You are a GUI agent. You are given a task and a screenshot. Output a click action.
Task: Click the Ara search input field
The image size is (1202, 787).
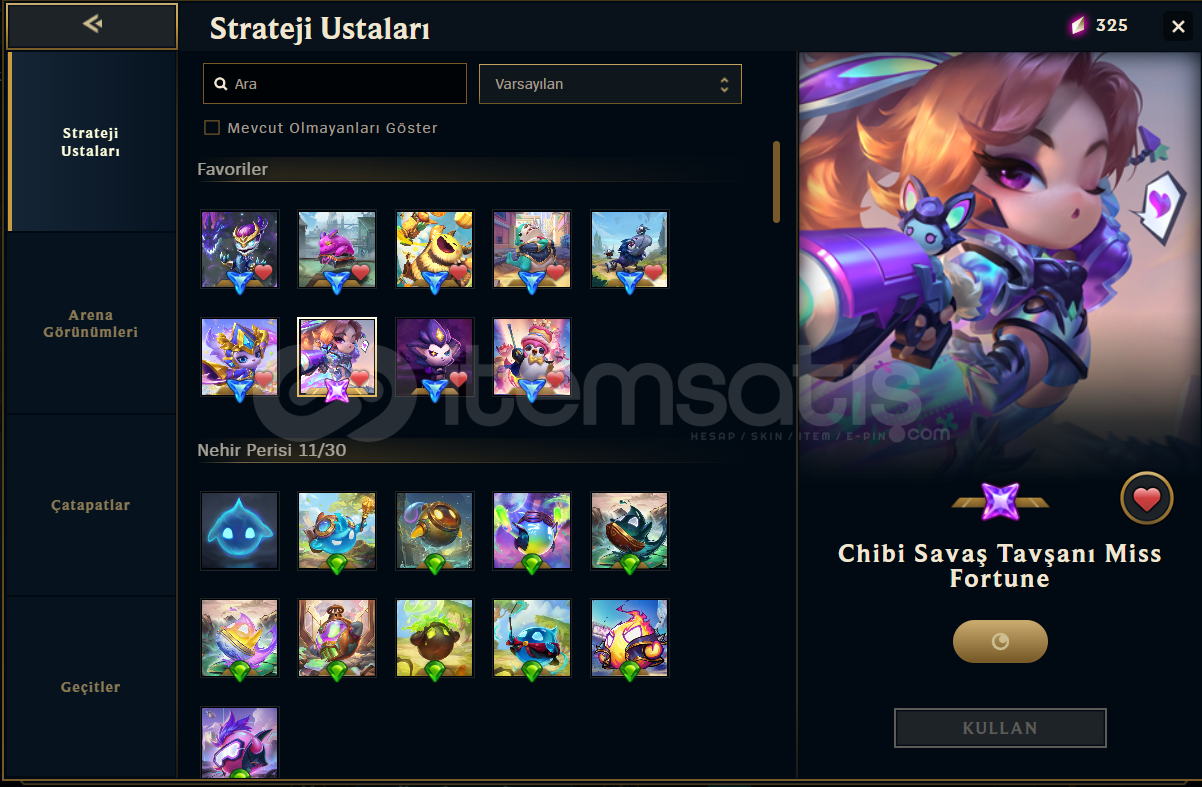[x=335, y=84]
